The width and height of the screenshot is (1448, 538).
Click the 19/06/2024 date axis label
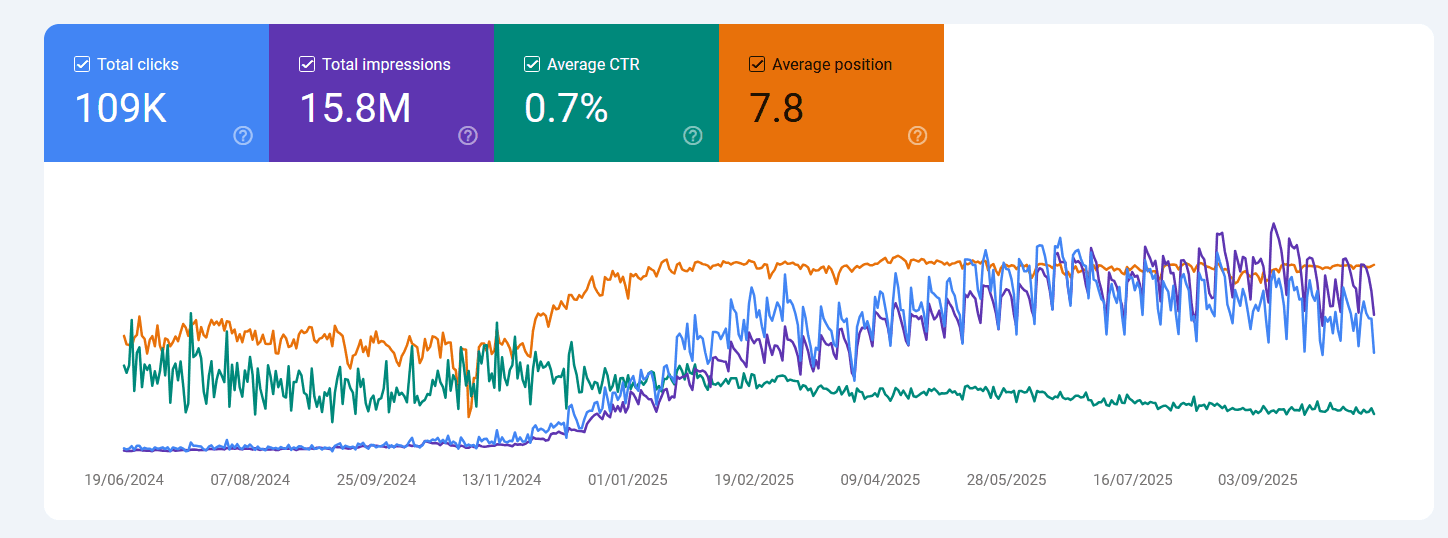click(x=124, y=480)
